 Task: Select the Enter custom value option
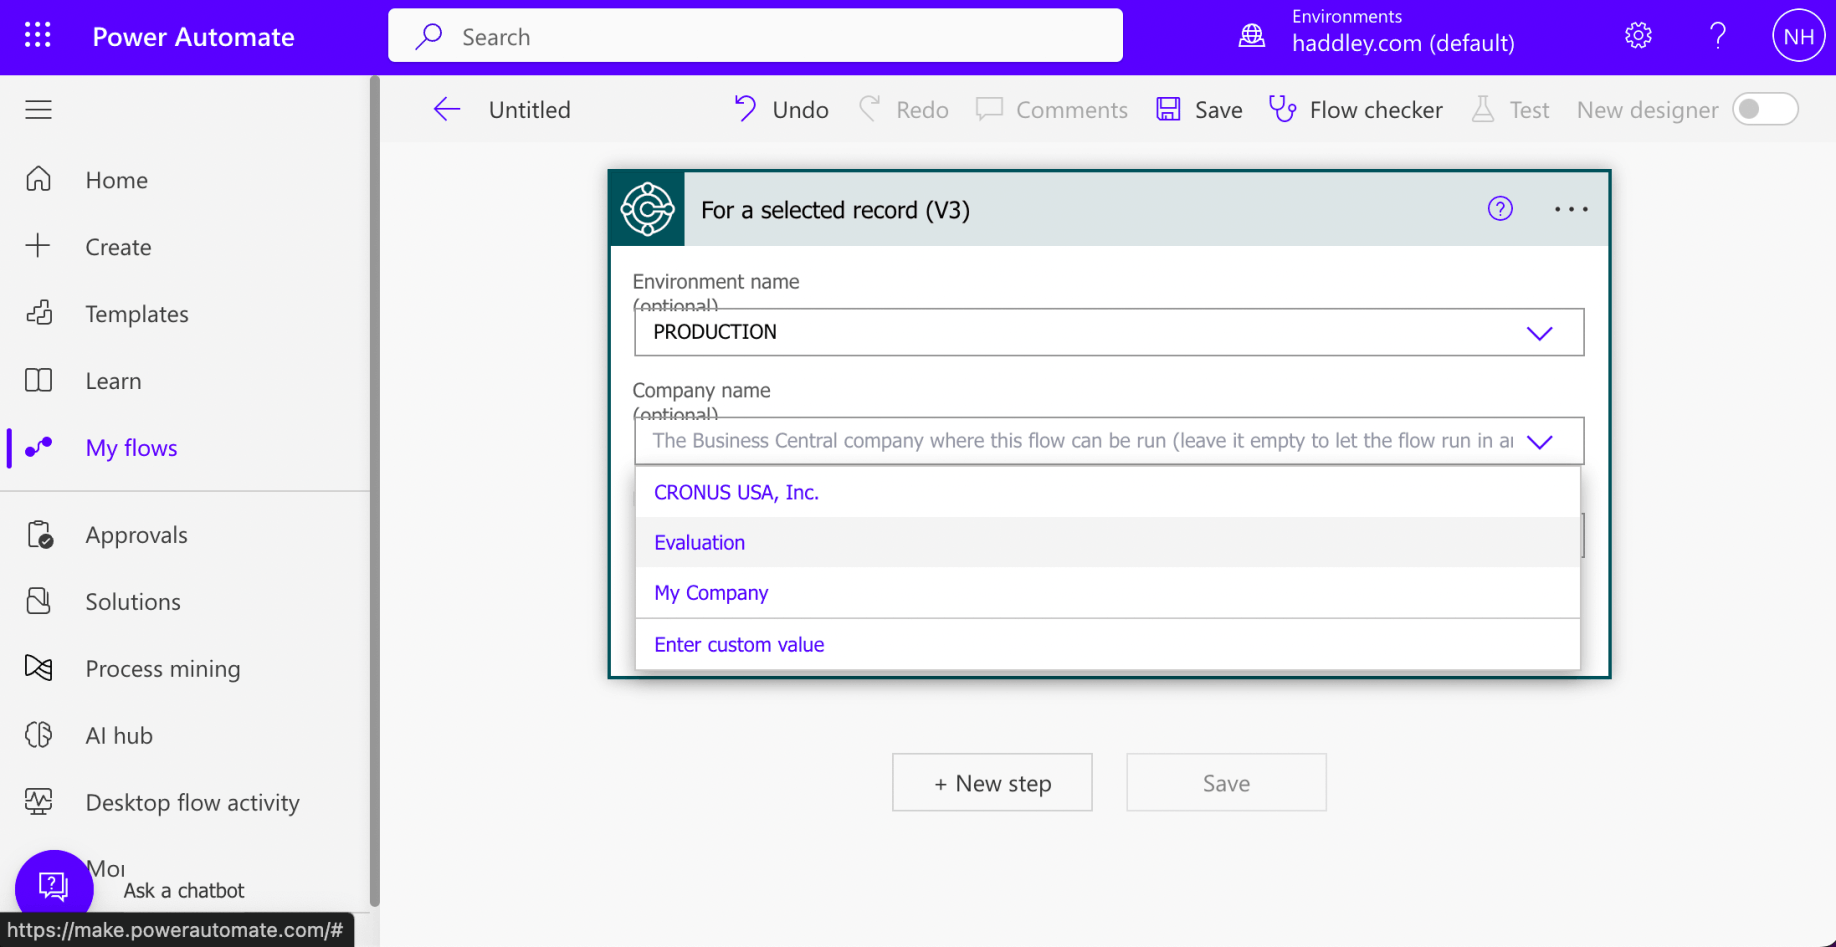point(739,644)
